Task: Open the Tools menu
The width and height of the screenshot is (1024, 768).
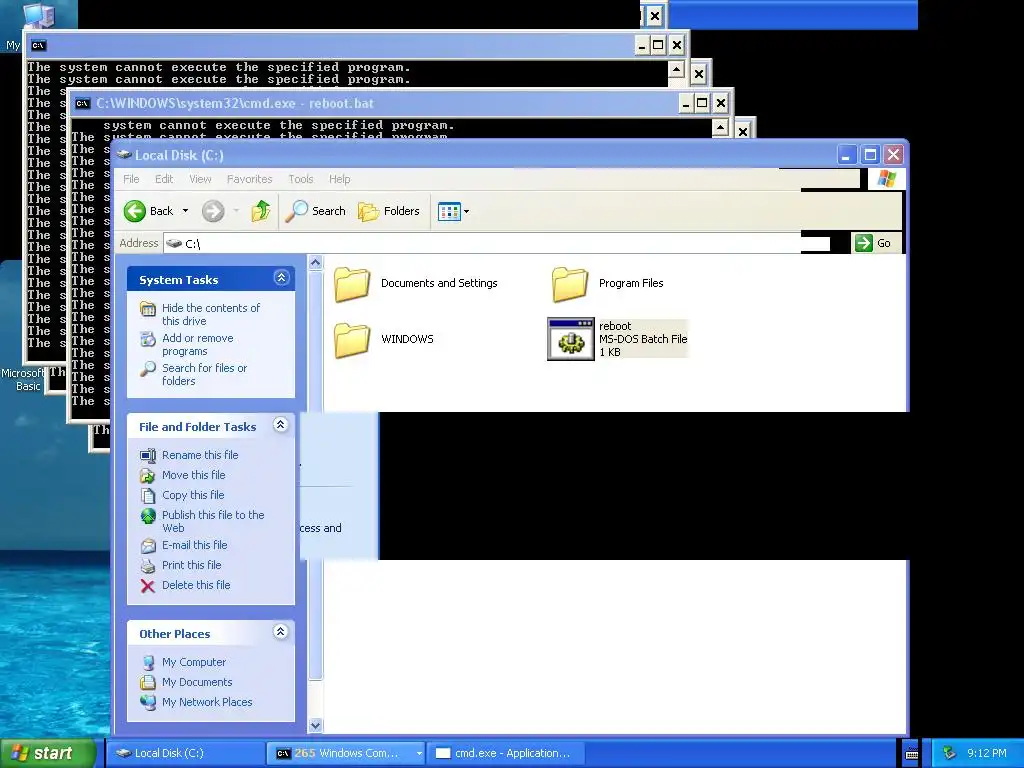Action: 301,179
